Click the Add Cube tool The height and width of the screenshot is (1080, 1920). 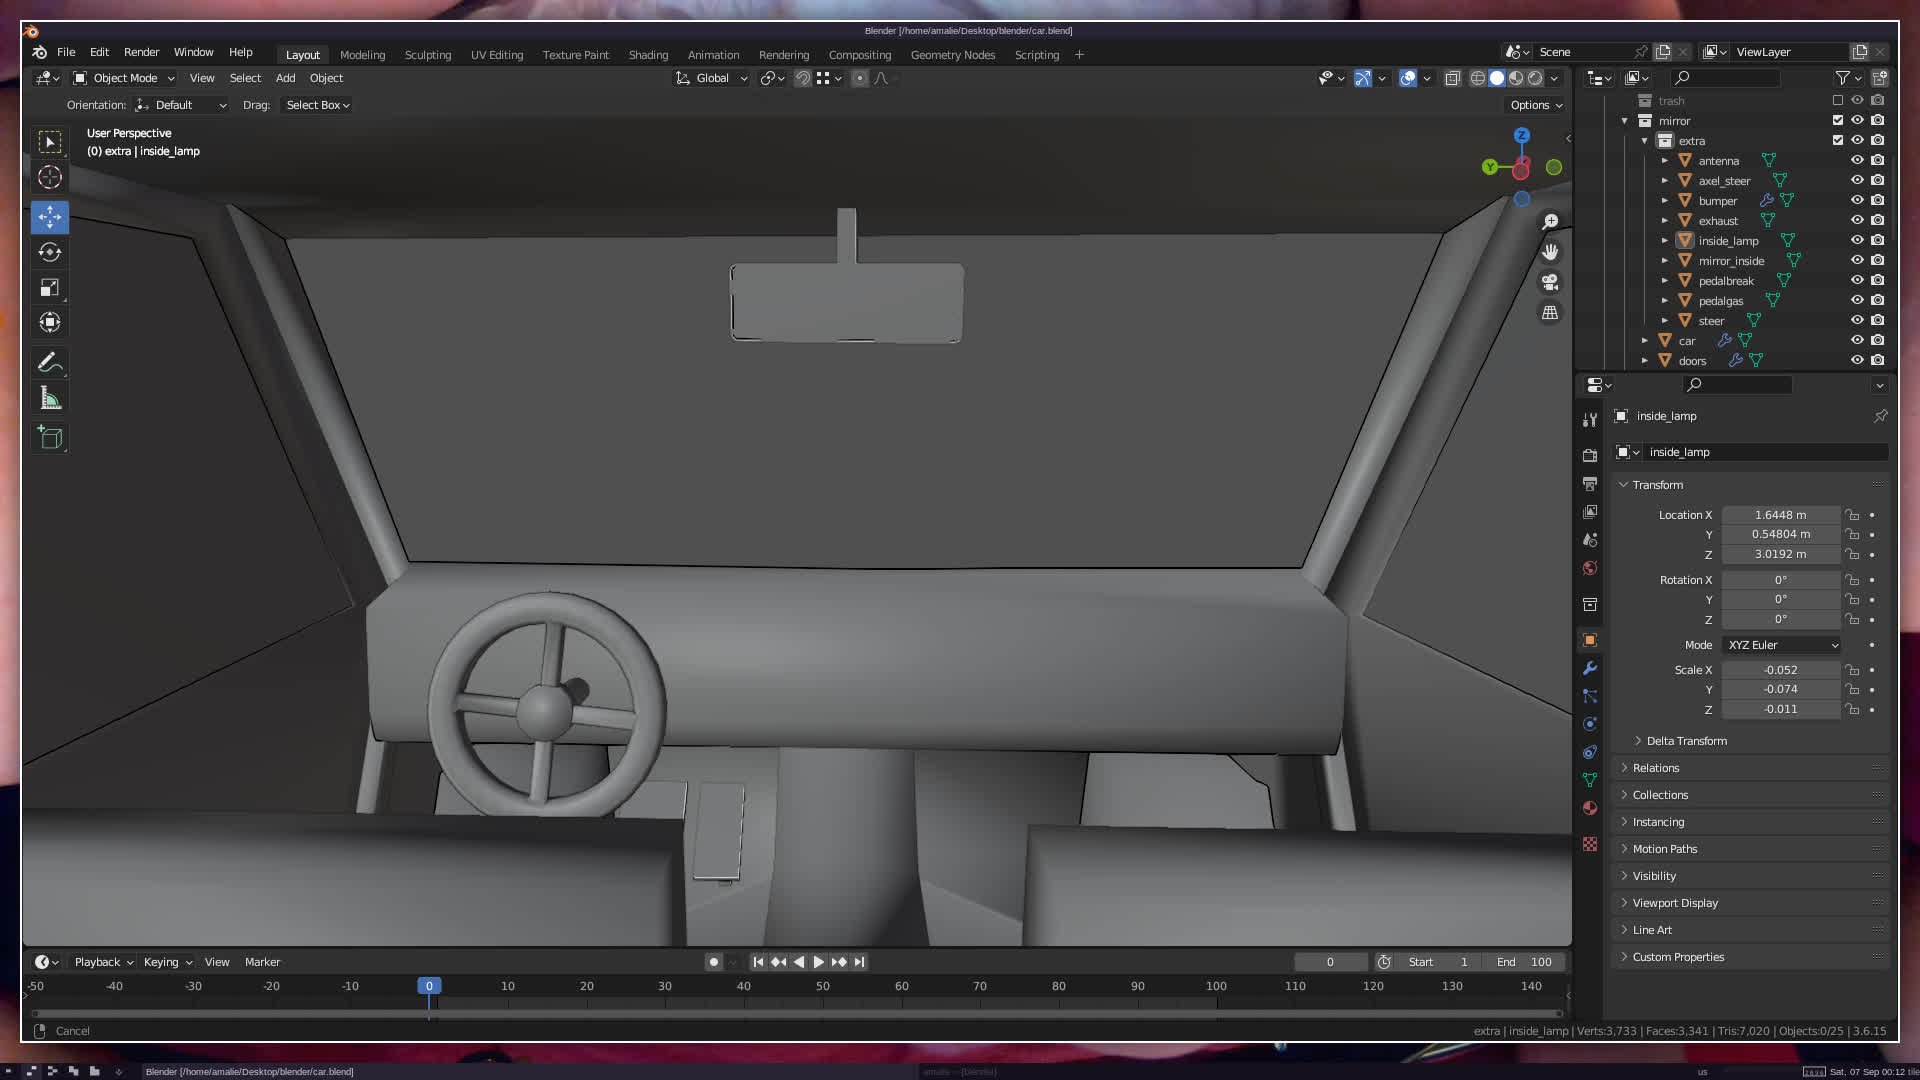pos(50,438)
